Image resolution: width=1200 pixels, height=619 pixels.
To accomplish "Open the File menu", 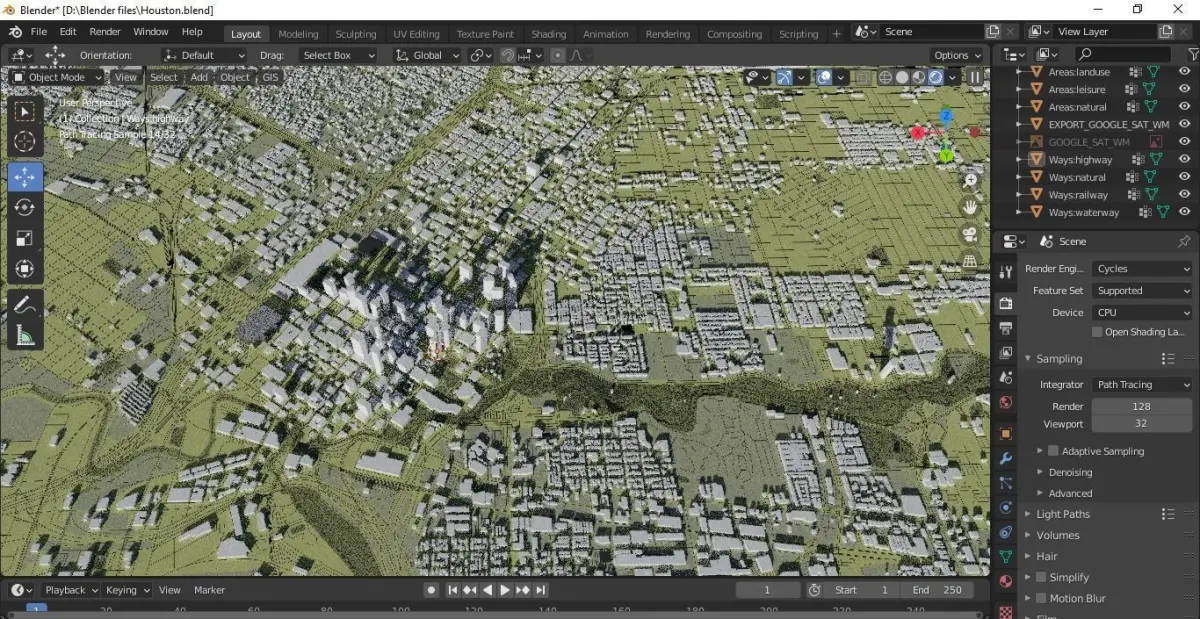I will pyautogui.click(x=38, y=32).
